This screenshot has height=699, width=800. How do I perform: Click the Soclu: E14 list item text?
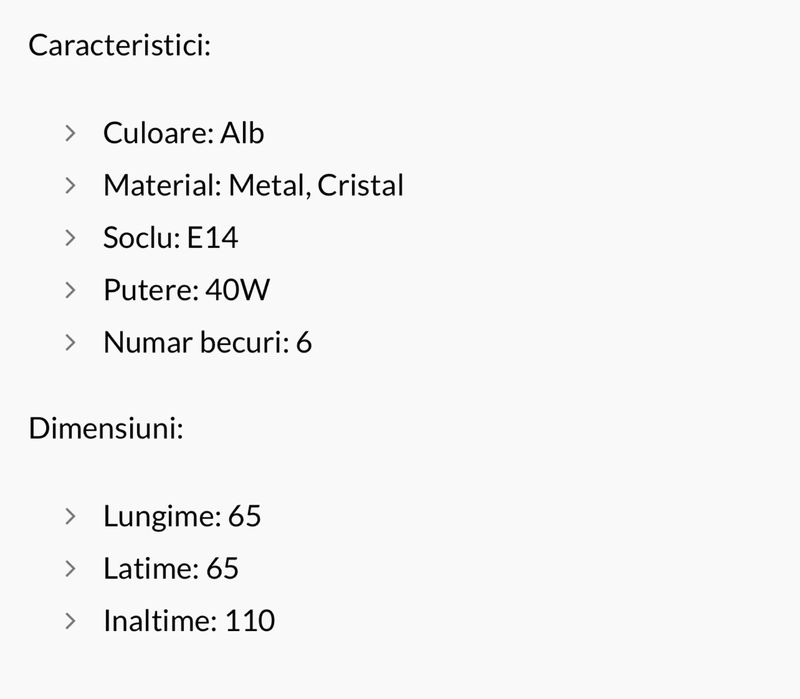point(170,238)
